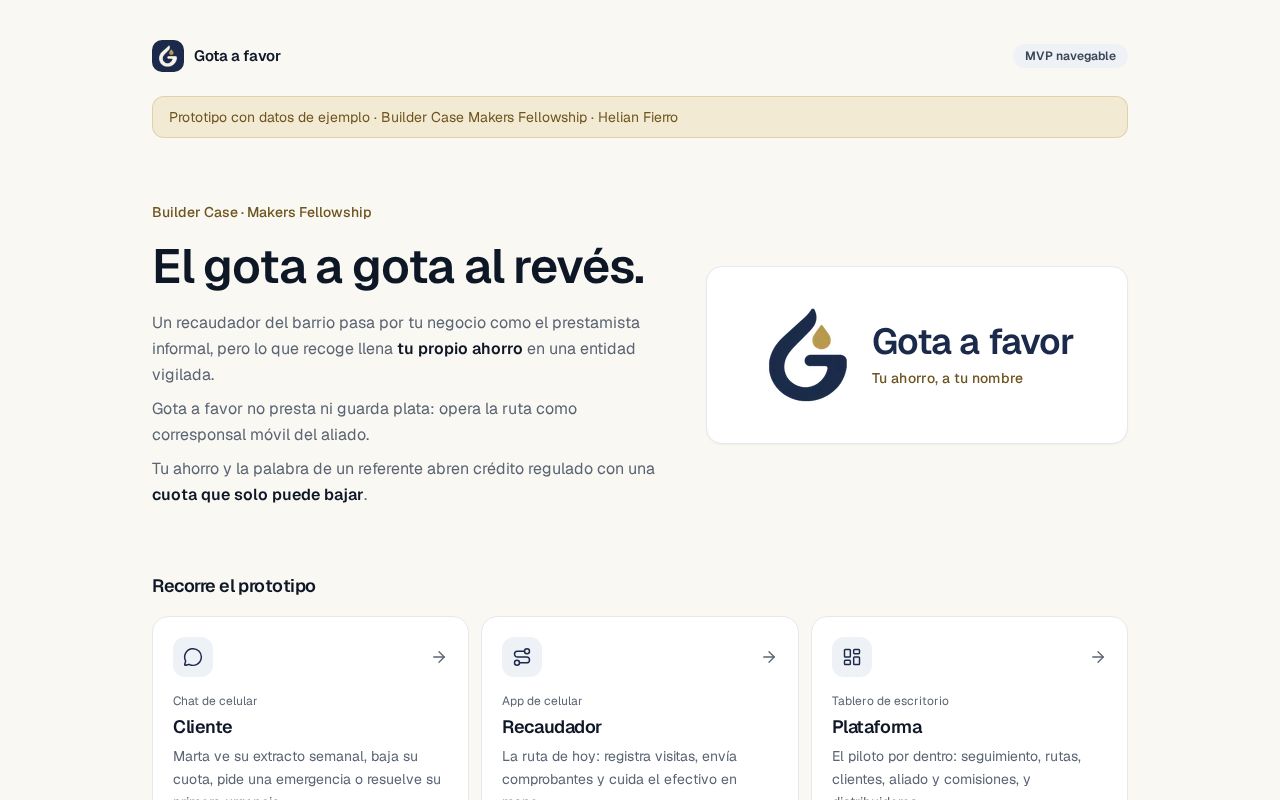1280x800 pixels.
Task: Follow the arrow on the Cliente card
Action: (439, 657)
